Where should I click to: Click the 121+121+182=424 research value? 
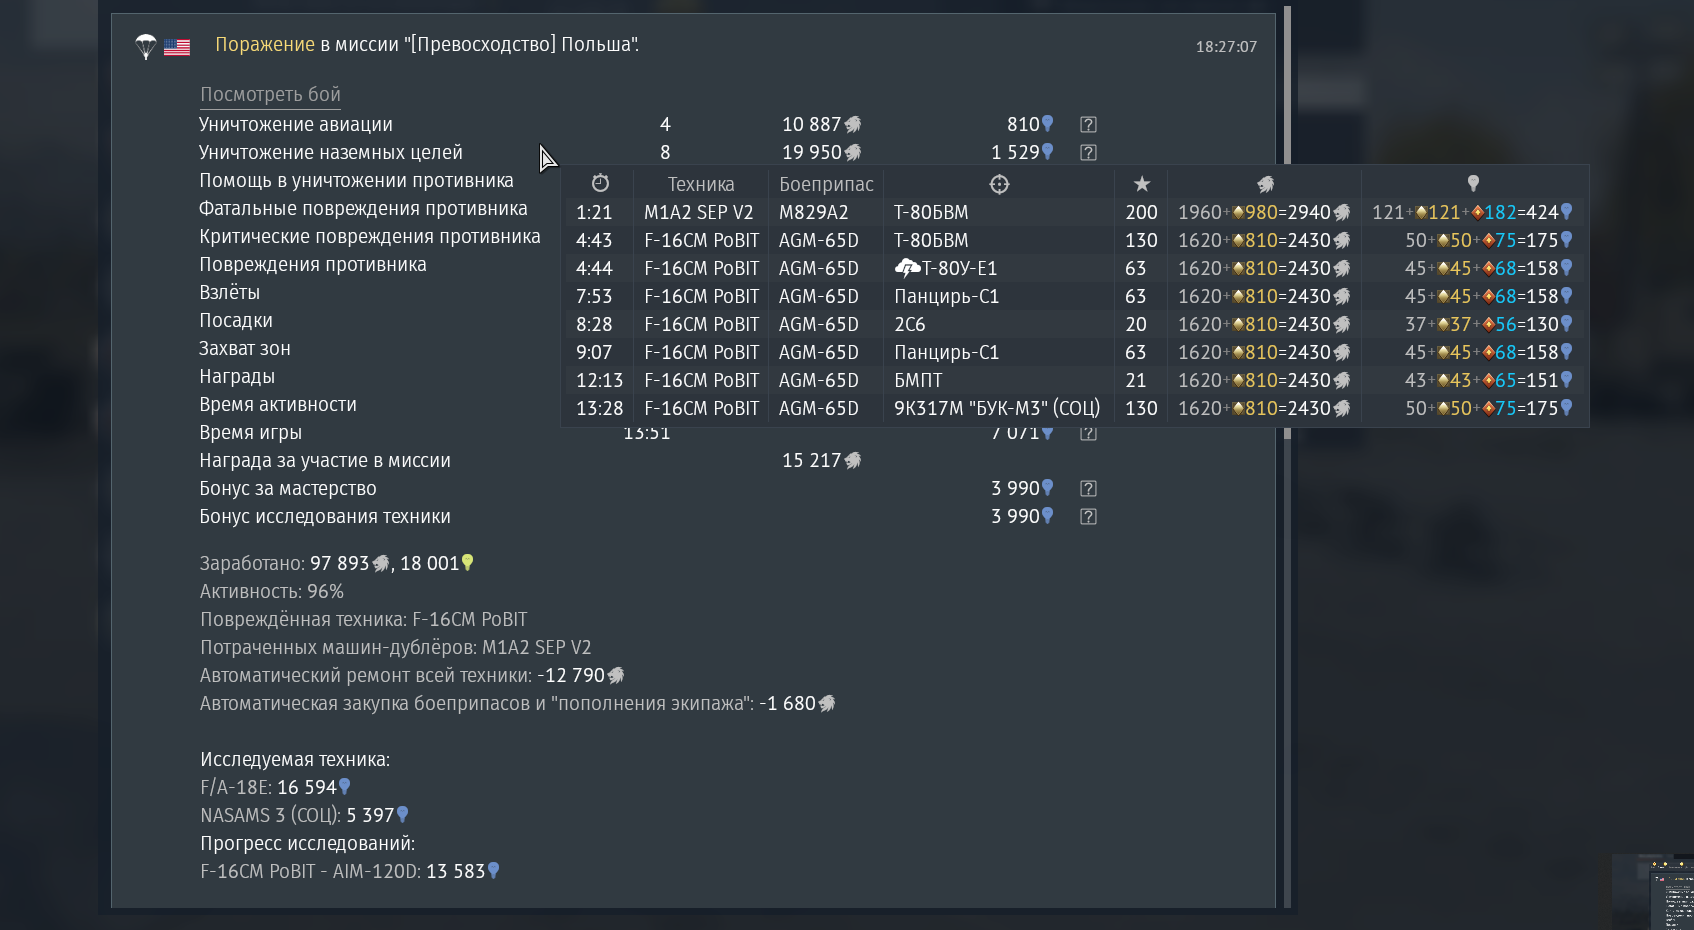point(1472,213)
